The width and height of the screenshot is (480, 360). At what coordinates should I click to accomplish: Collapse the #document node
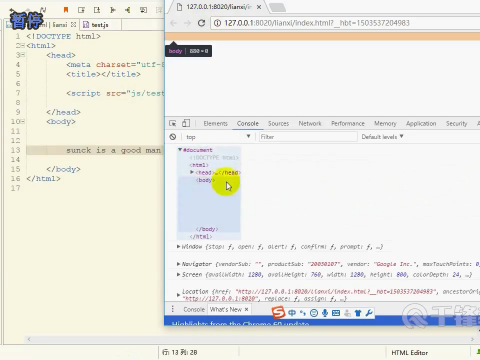point(180,150)
